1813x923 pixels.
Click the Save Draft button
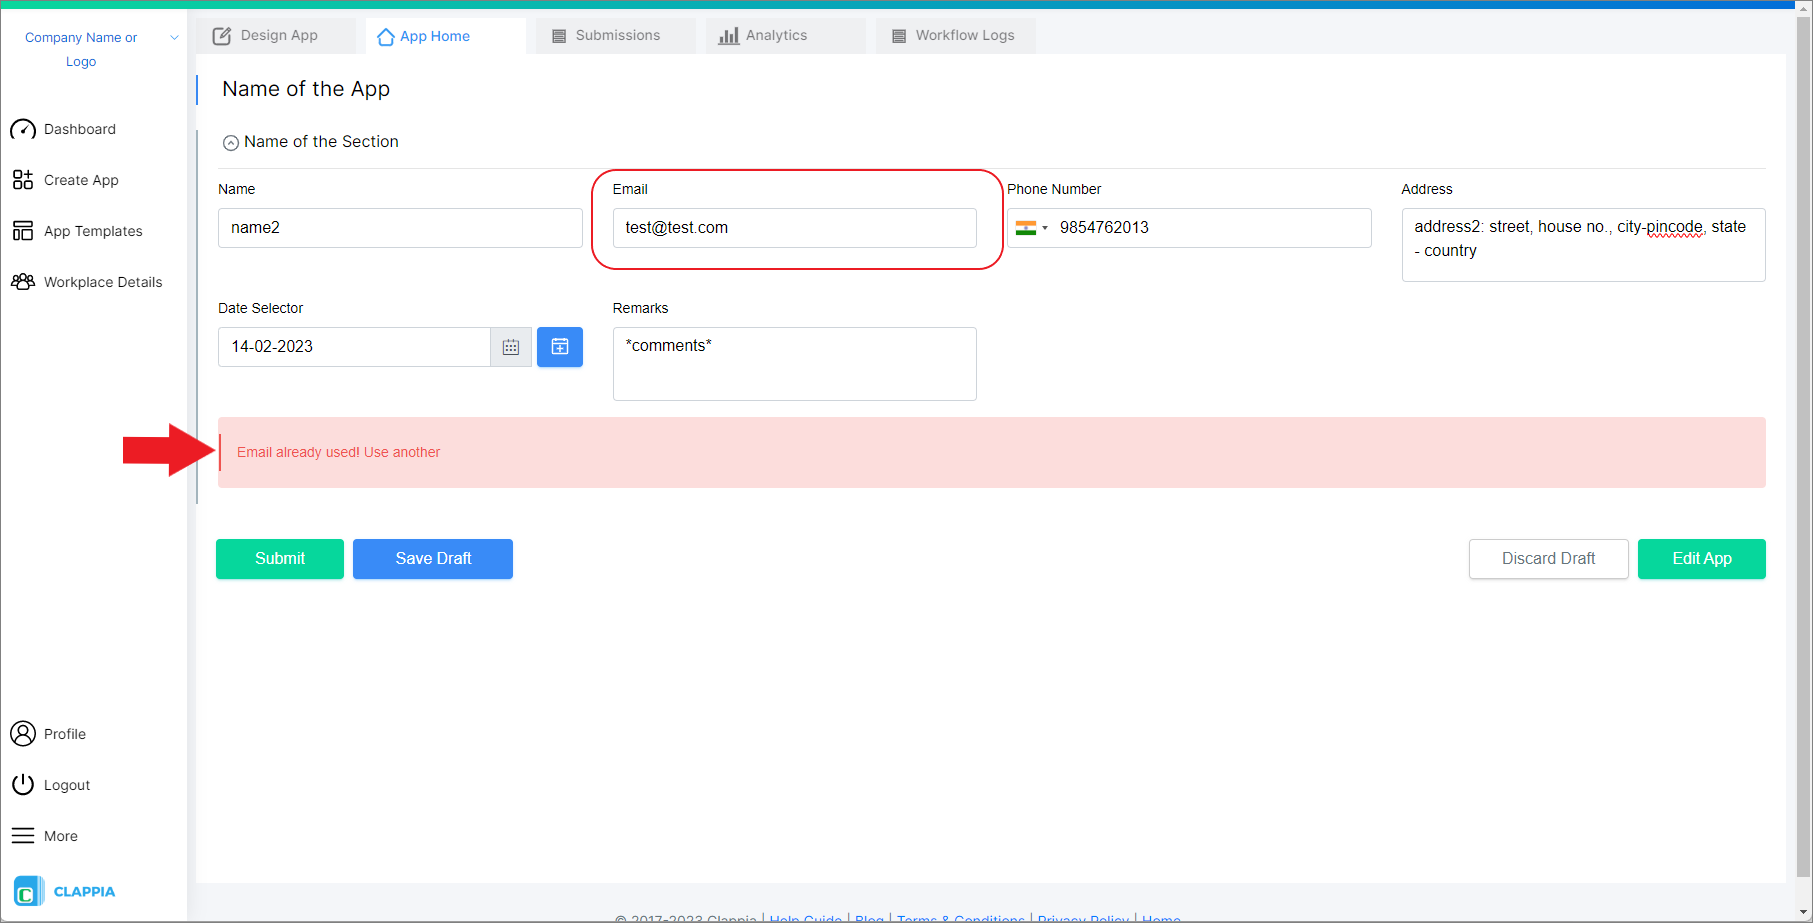click(432, 559)
